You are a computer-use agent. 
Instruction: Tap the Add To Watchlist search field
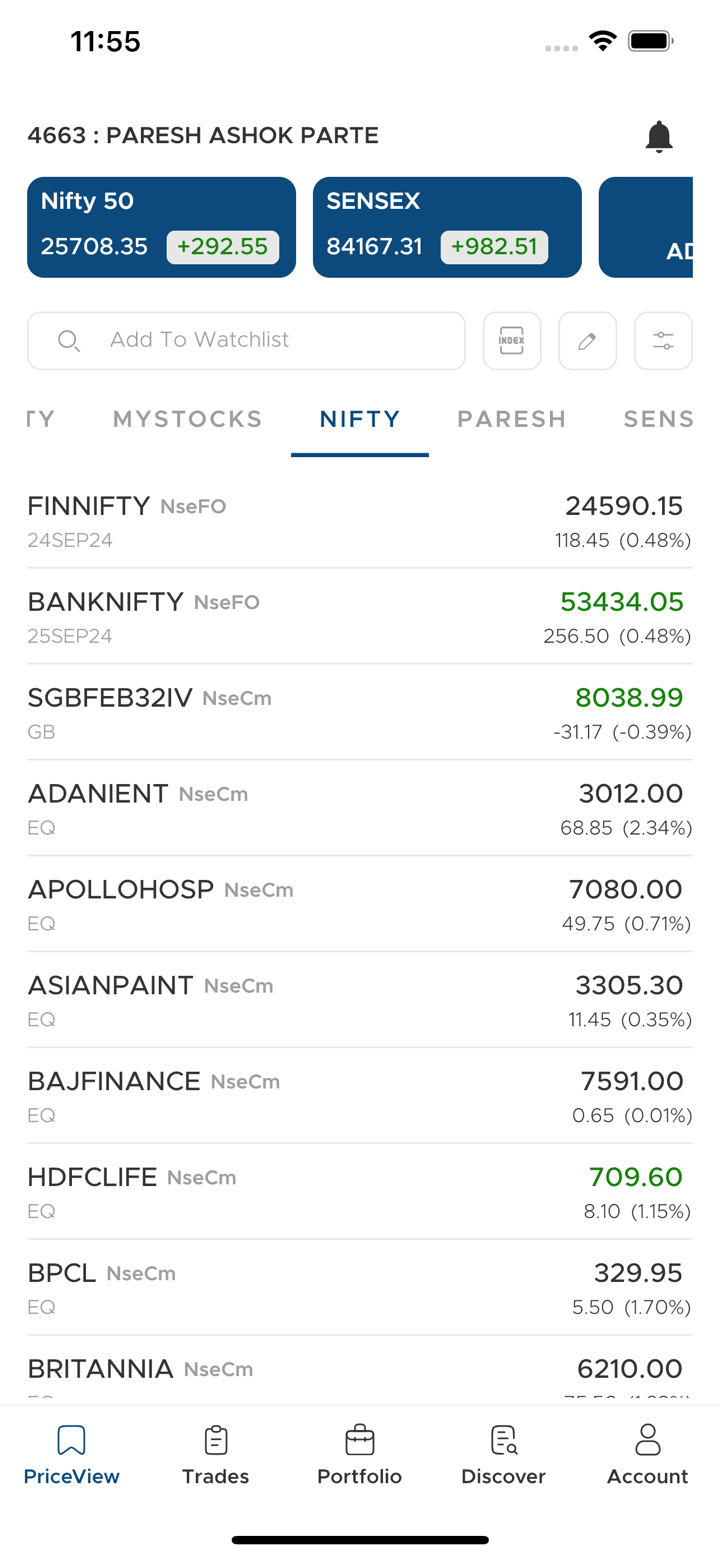click(246, 341)
